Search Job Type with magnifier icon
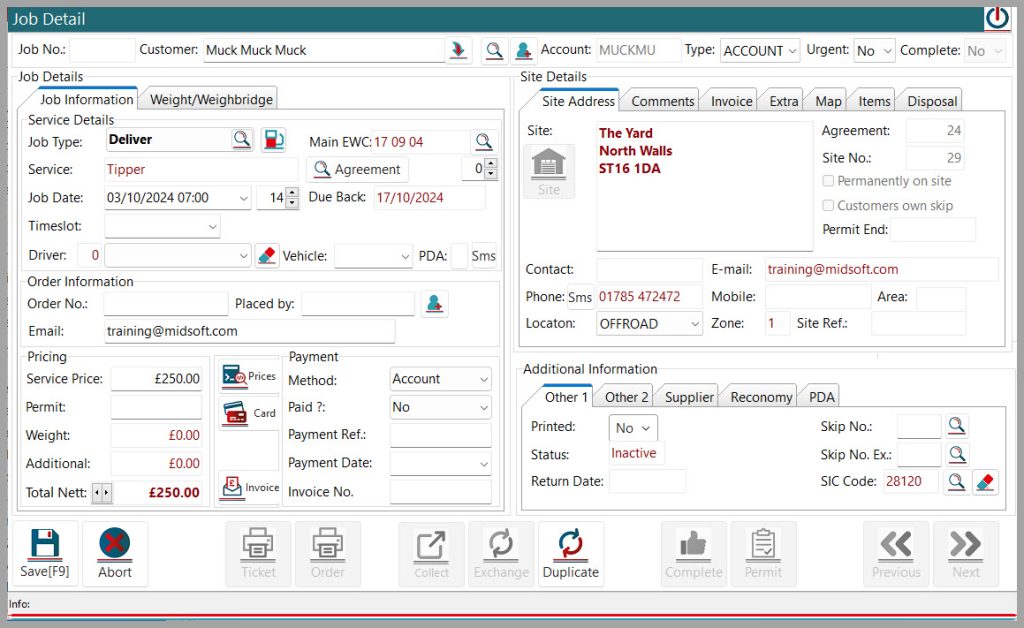1024x628 pixels. [242, 140]
